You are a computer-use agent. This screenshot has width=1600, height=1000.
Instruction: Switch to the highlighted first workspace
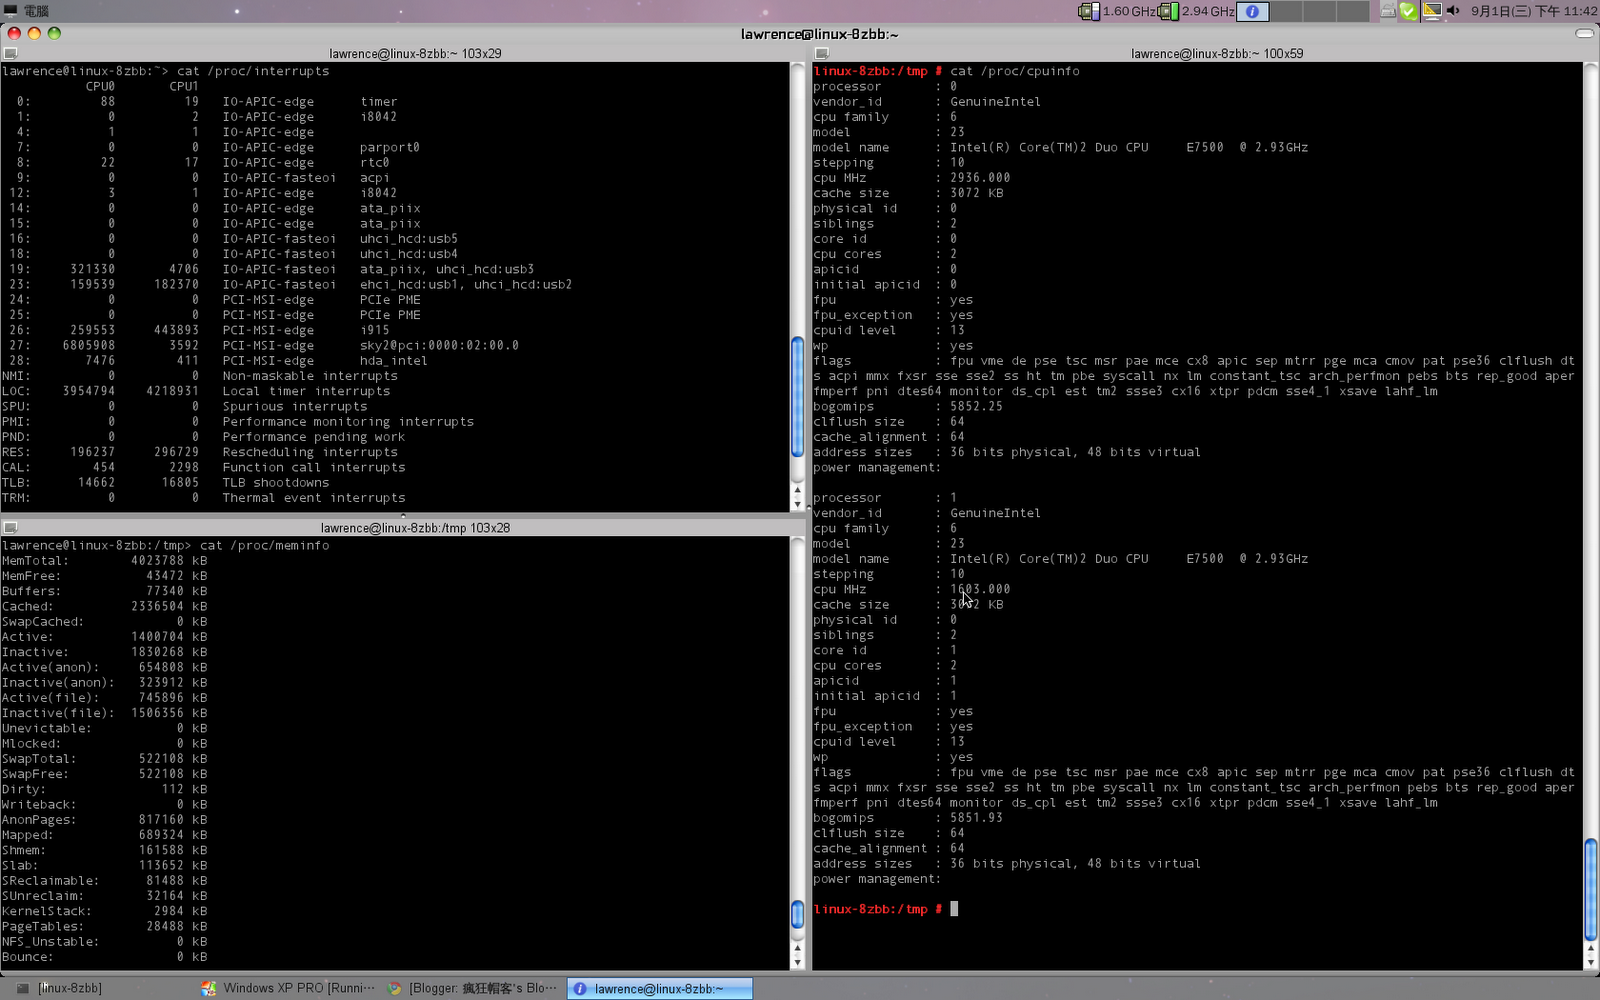[x=1253, y=11]
